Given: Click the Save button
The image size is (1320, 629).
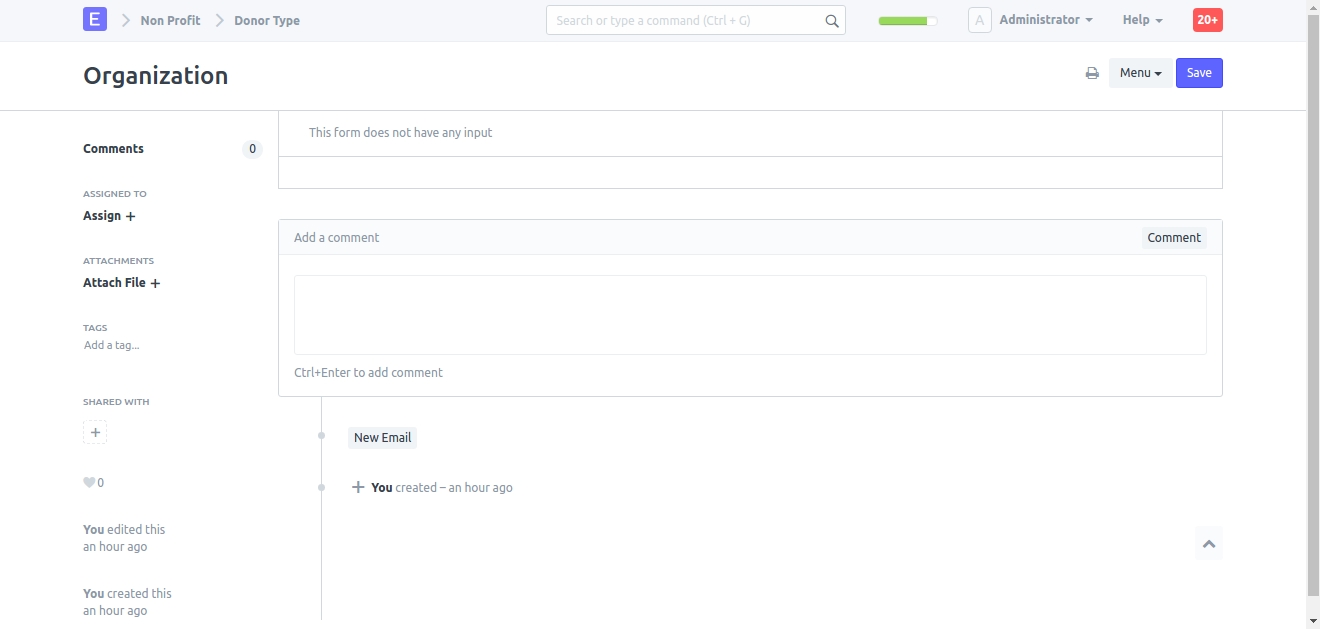Looking at the screenshot, I should [x=1199, y=73].
